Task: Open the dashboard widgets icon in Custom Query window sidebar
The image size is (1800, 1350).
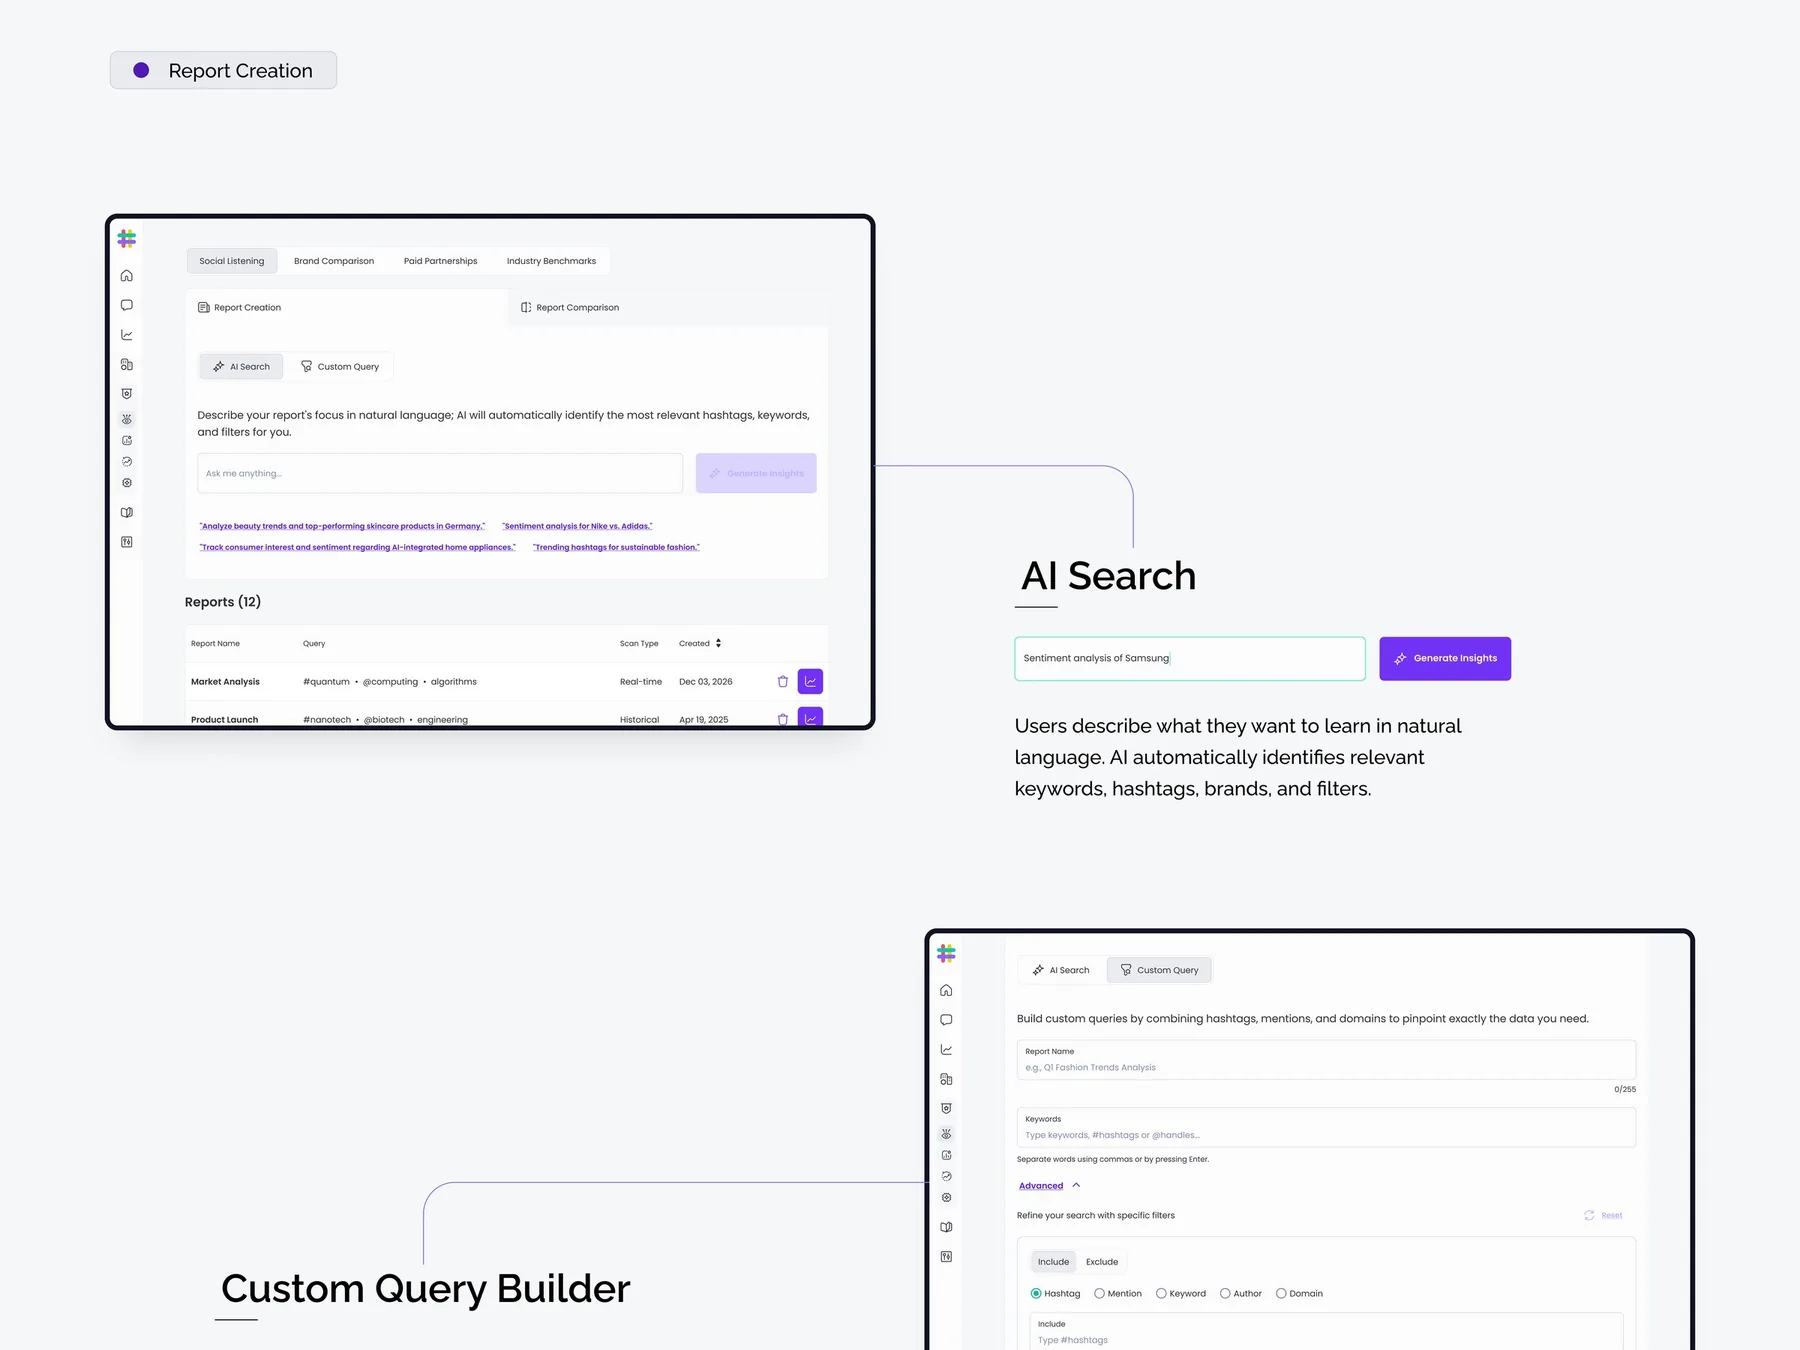Action: (x=946, y=1080)
